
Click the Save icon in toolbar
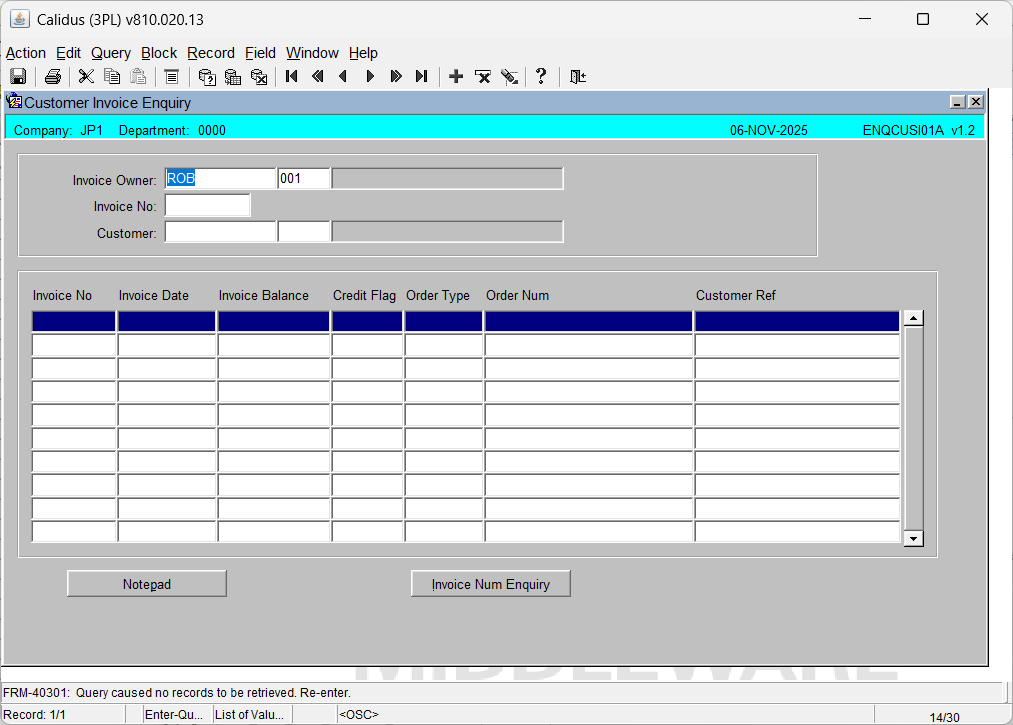17,77
